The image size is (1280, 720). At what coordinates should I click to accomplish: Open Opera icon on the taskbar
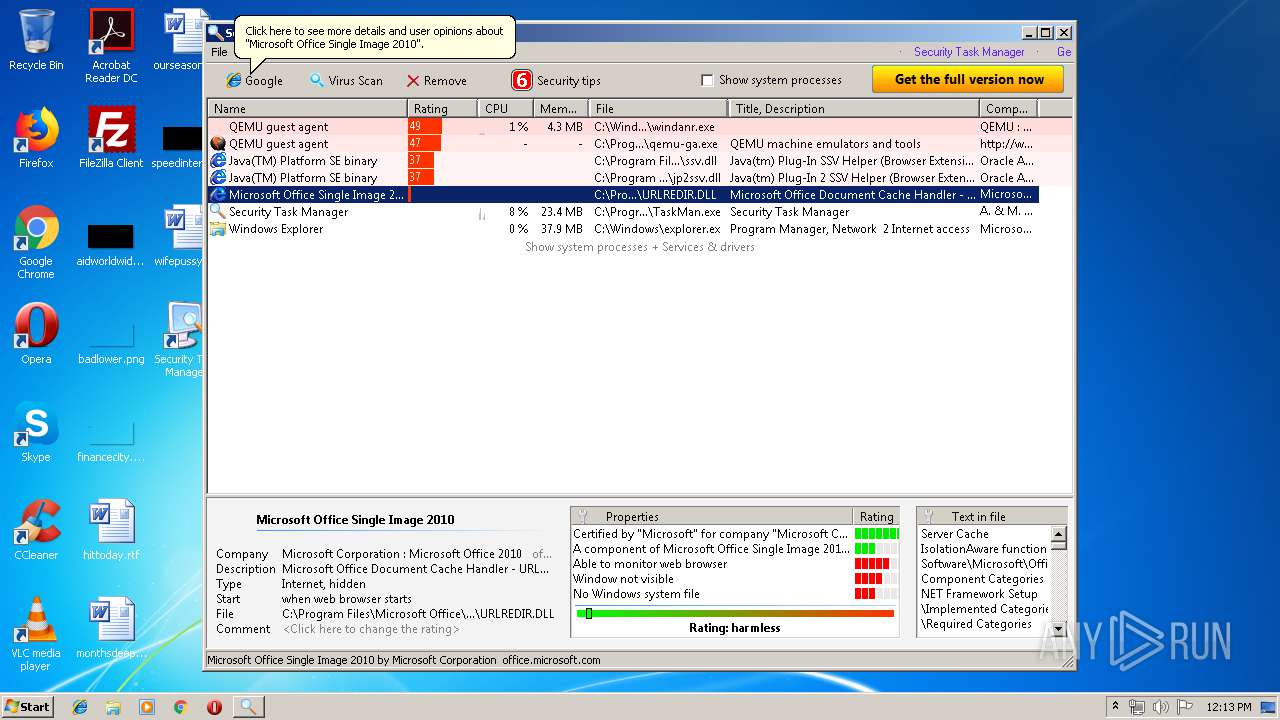pos(214,707)
